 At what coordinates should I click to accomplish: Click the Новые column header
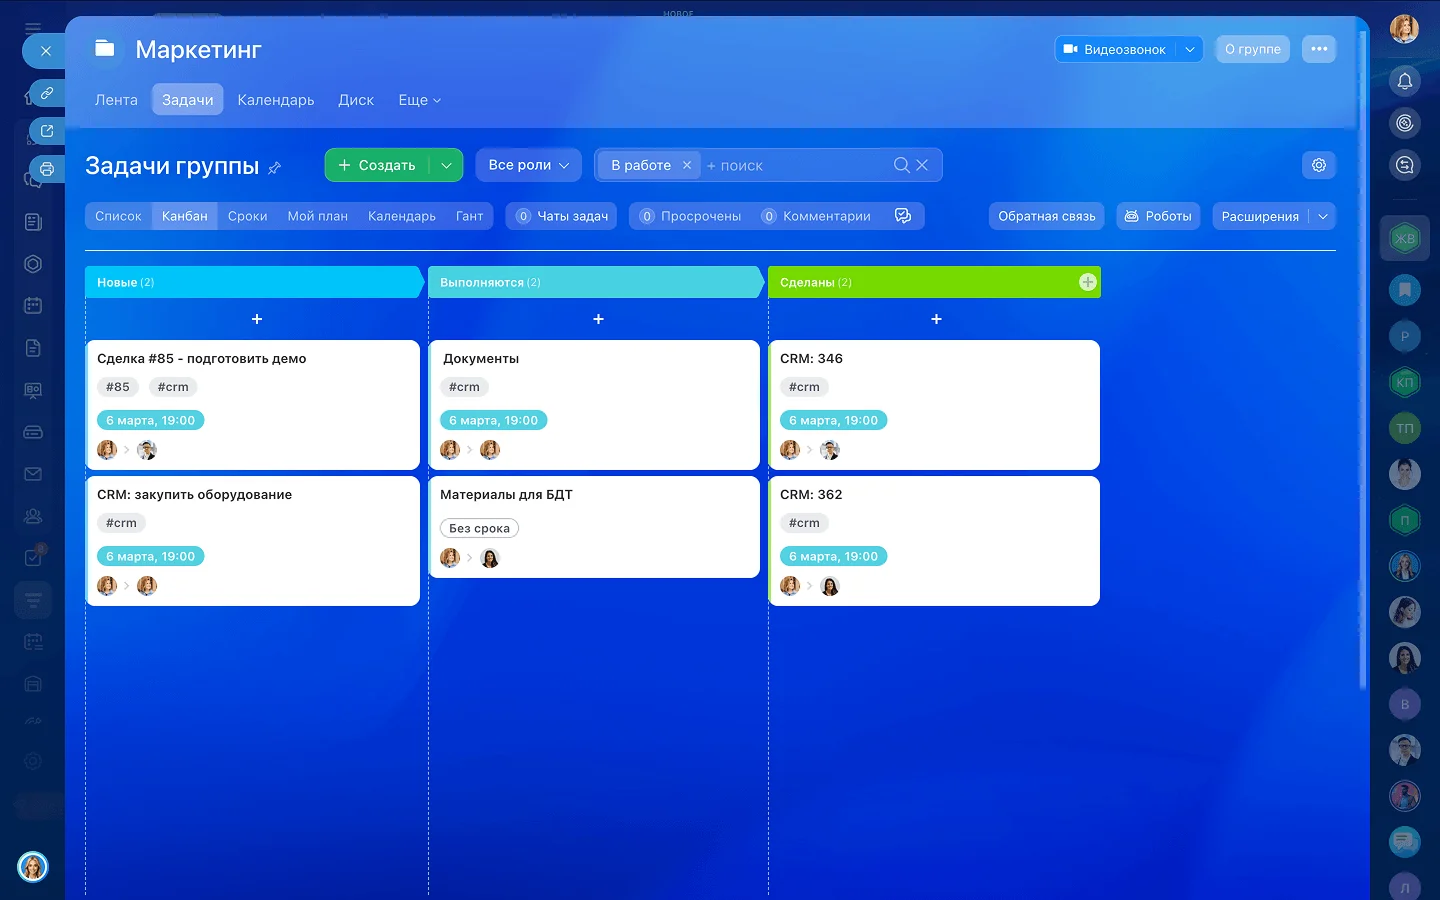[254, 282]
